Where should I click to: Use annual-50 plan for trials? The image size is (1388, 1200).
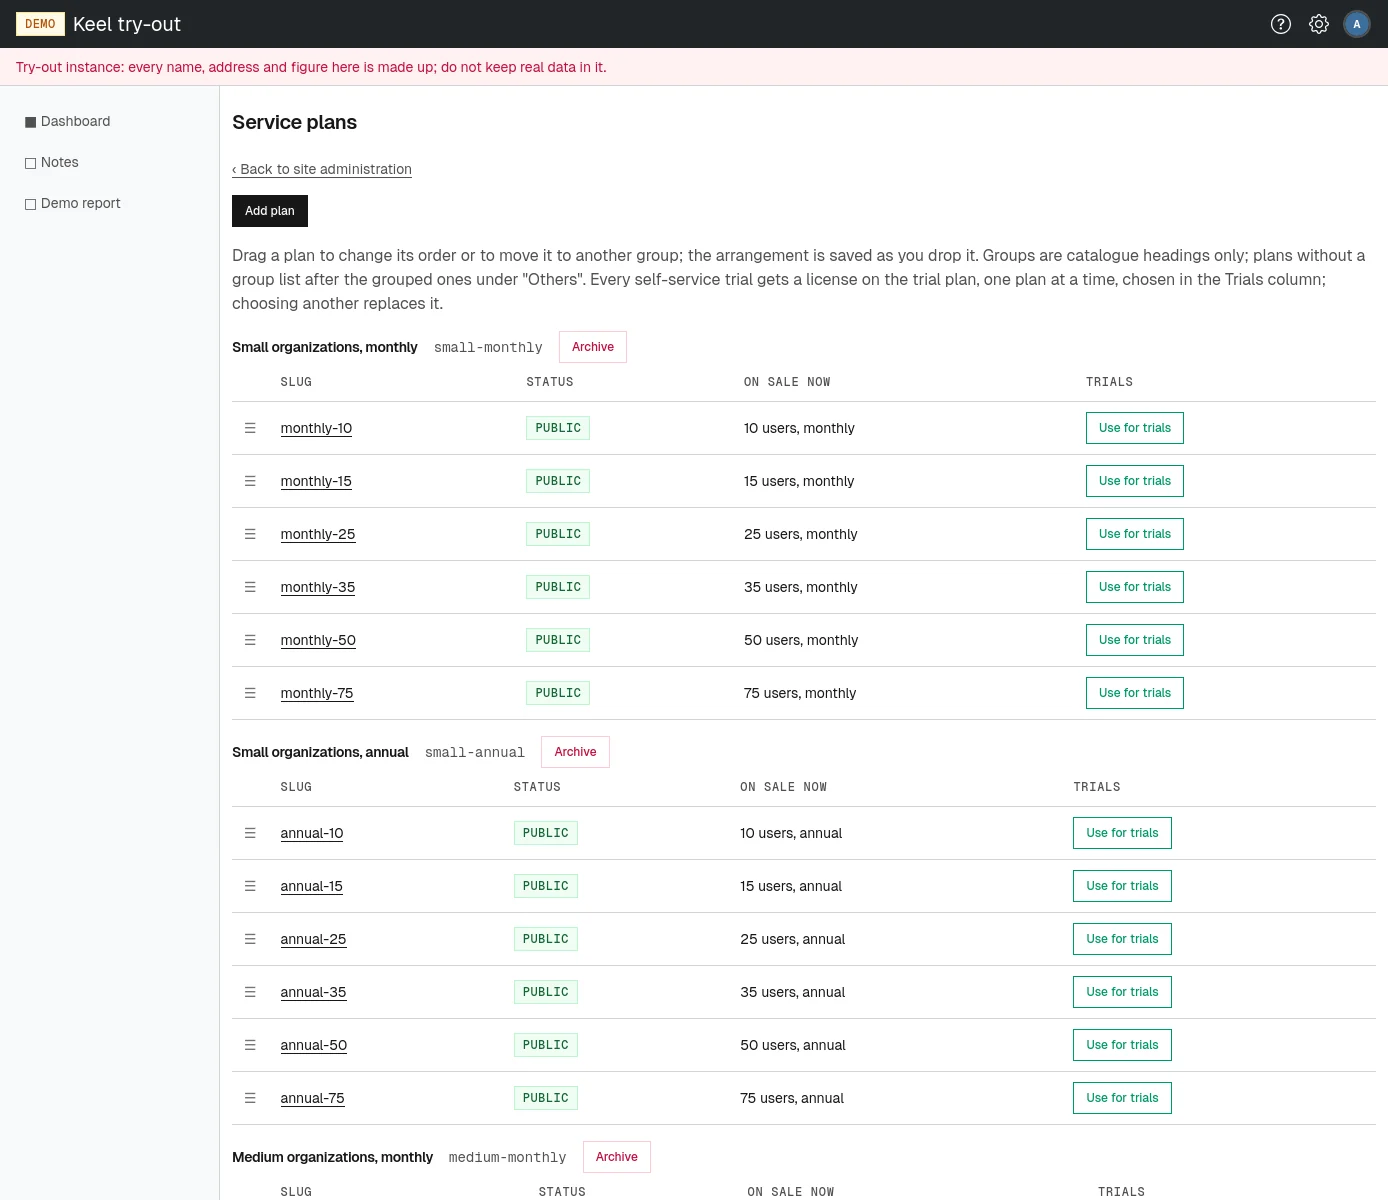tap(1122, 1045)
